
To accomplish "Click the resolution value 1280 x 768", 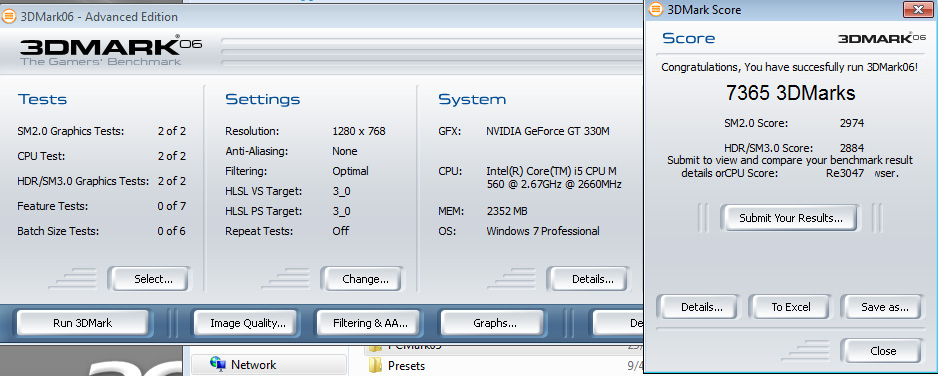I will [x=359, y=131].
